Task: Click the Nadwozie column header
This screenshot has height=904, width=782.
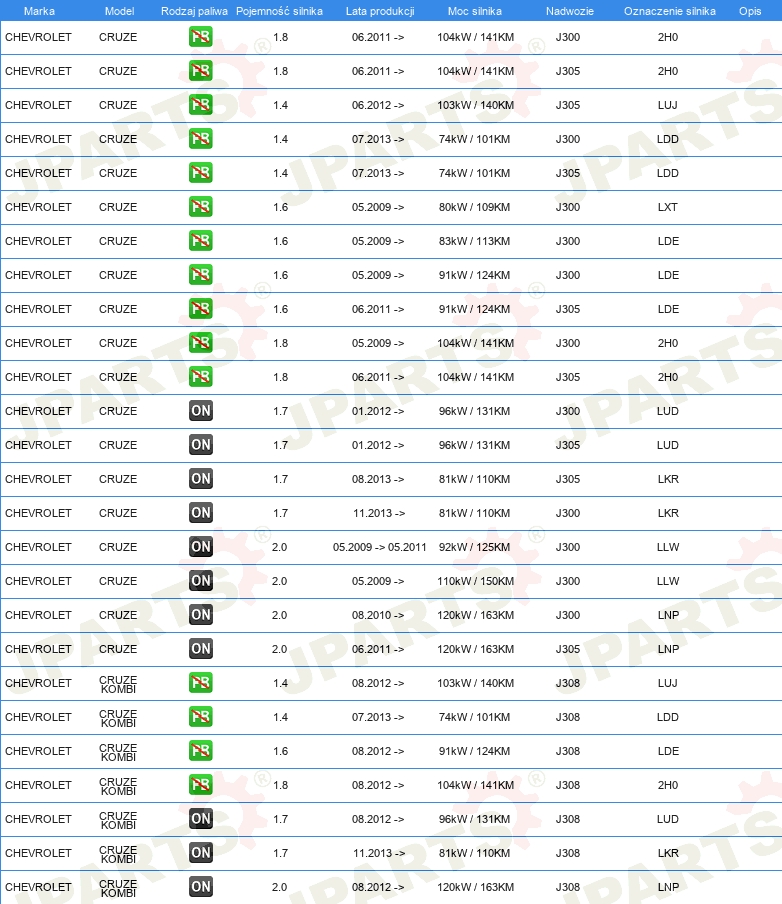Action: pos(570,11)
